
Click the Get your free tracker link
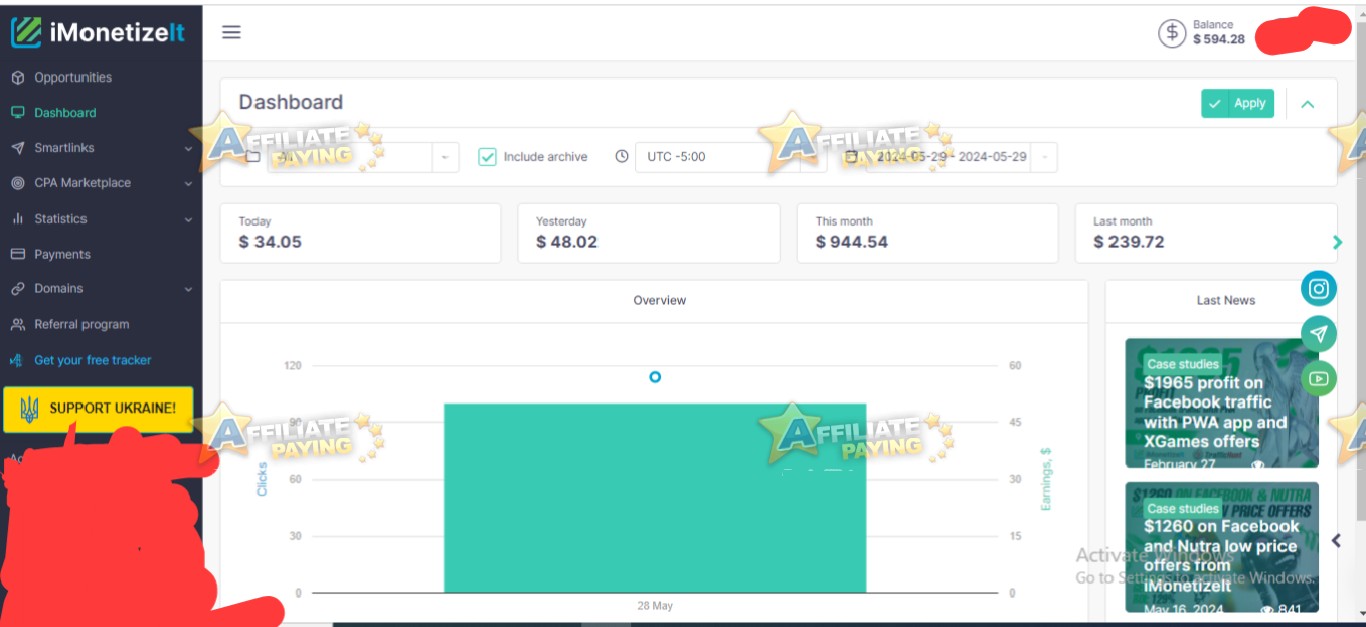click(x=93, y=360)
